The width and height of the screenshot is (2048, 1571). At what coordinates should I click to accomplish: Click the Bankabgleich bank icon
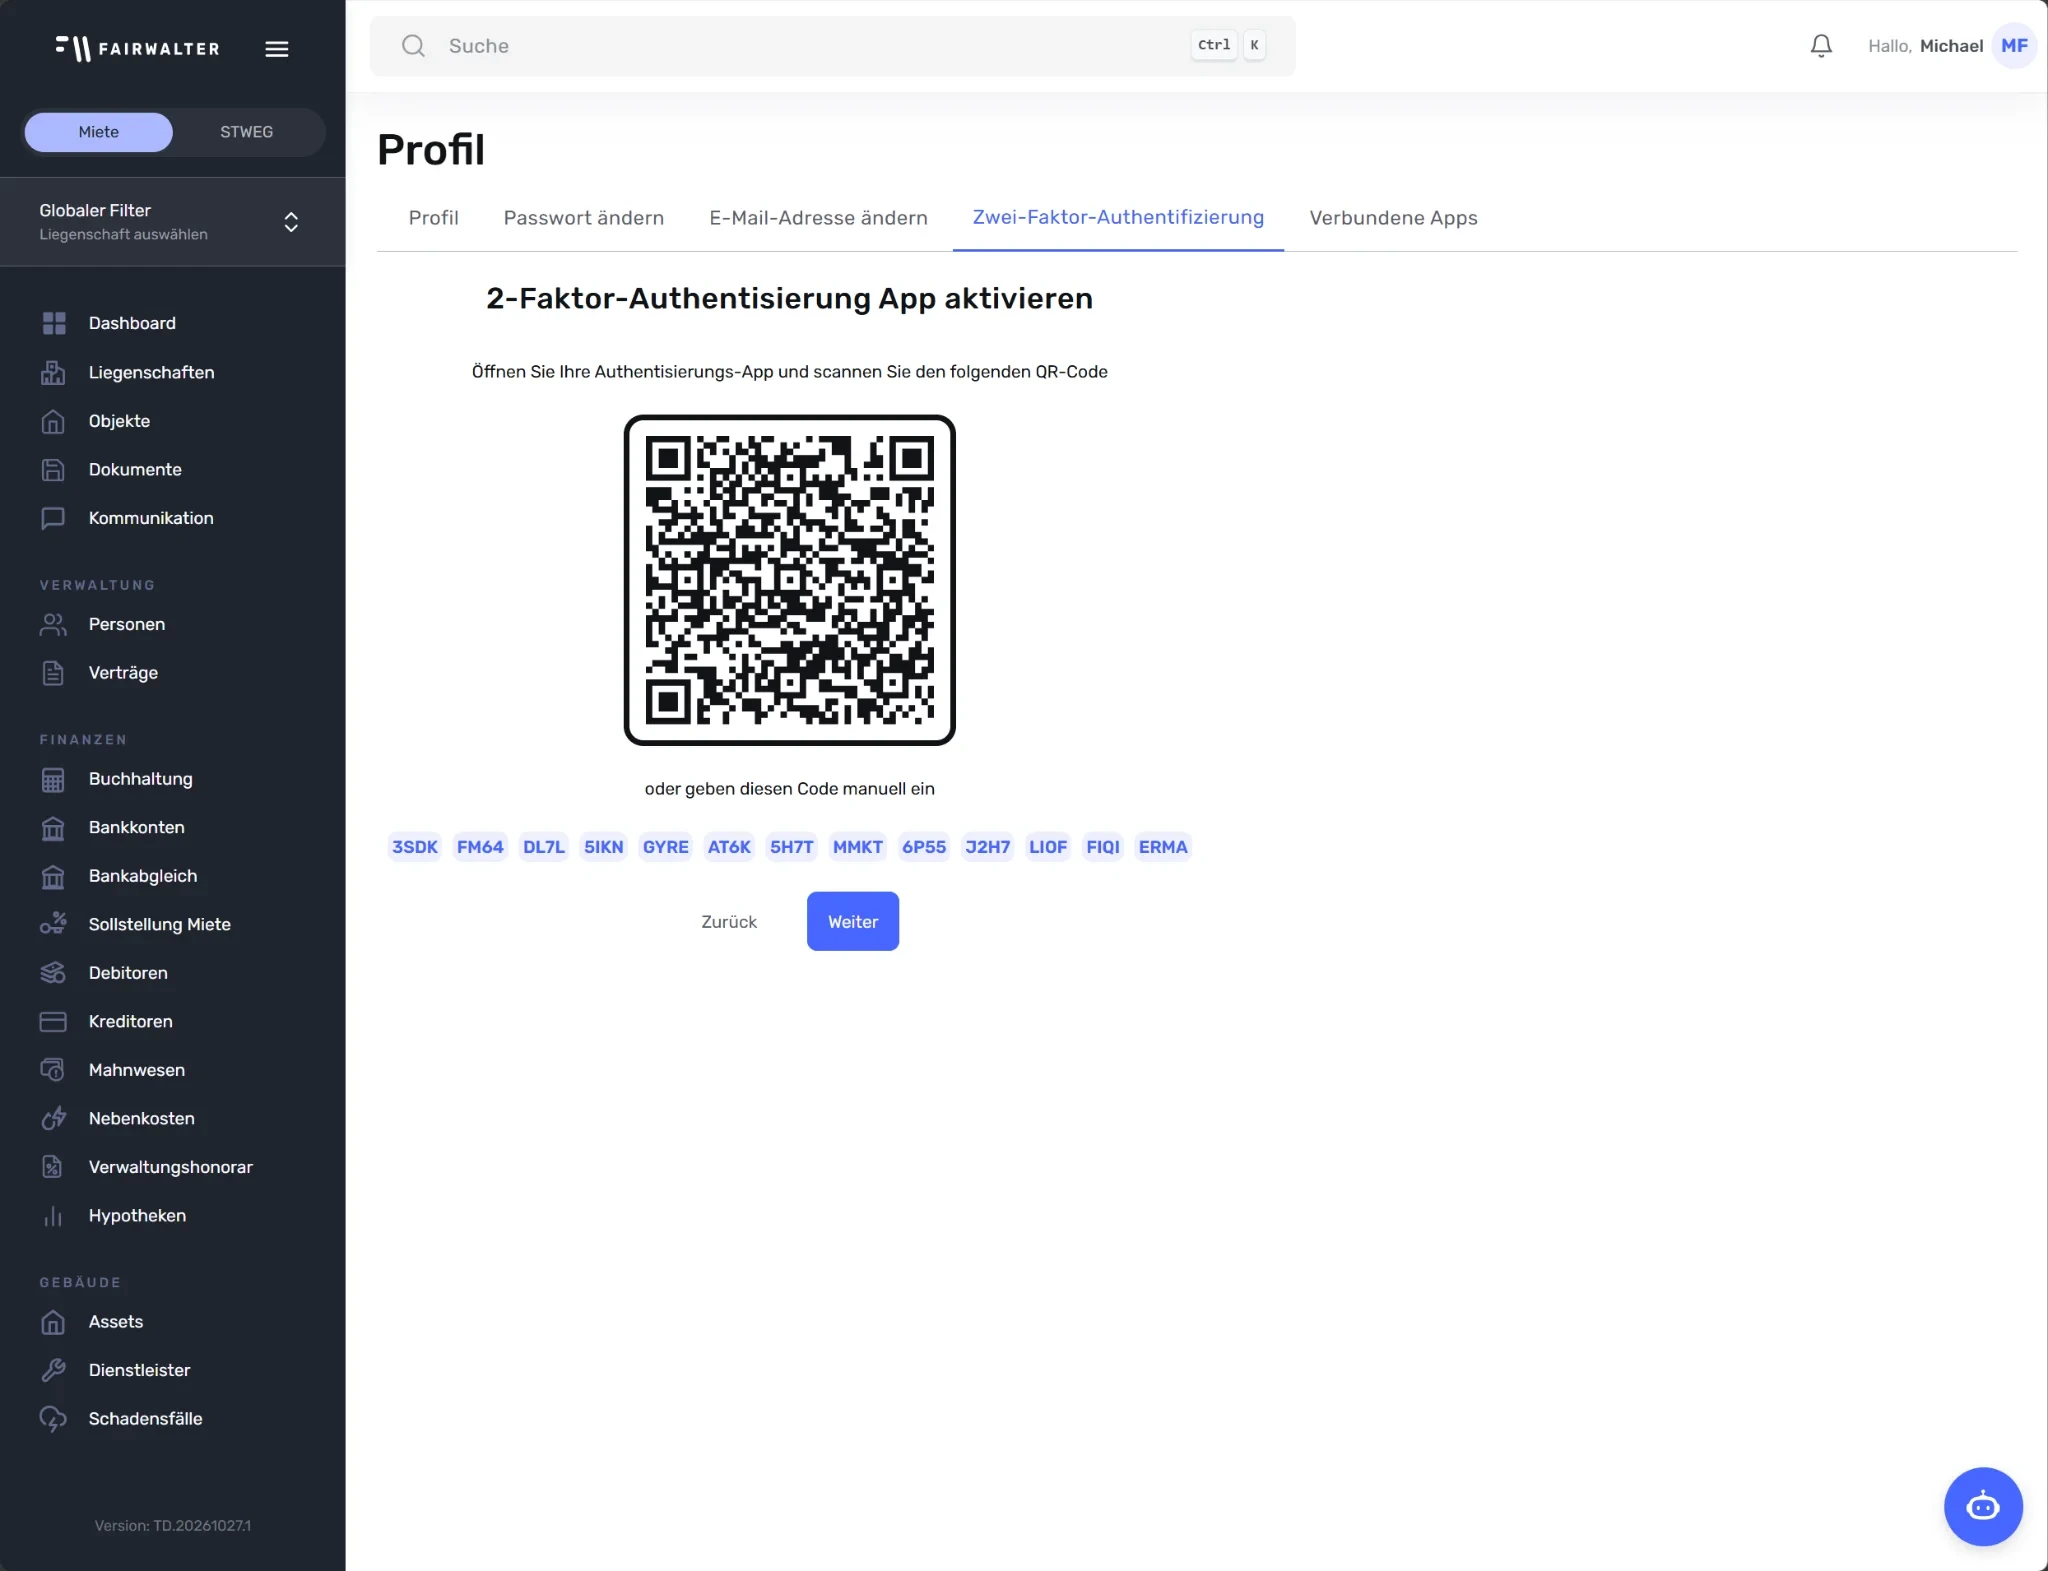point(53,876)
